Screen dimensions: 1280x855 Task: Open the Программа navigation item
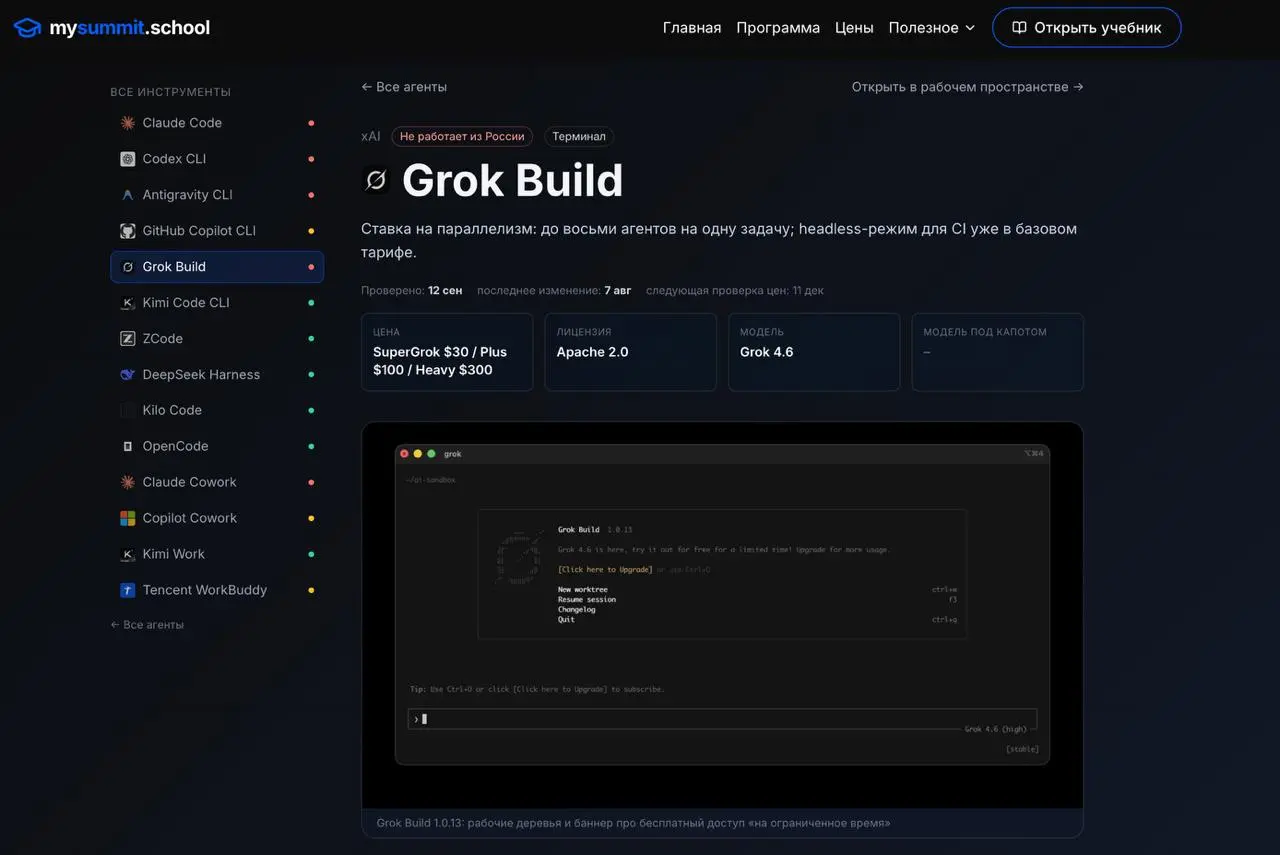click(x=778, y=28)
